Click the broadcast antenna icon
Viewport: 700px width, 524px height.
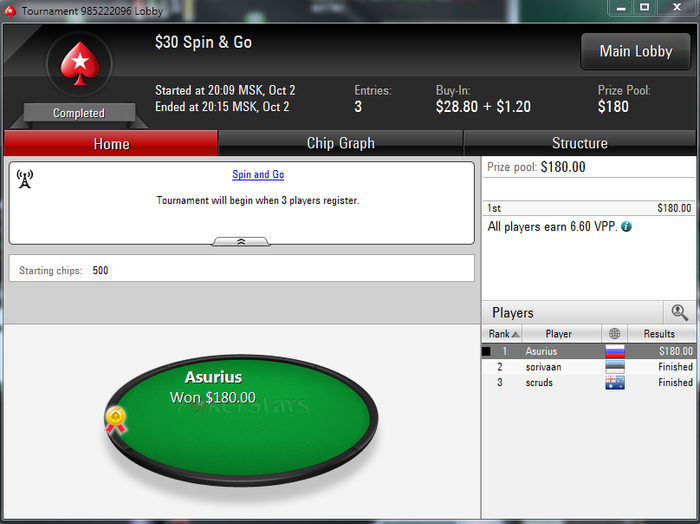[x=25, y=179]
